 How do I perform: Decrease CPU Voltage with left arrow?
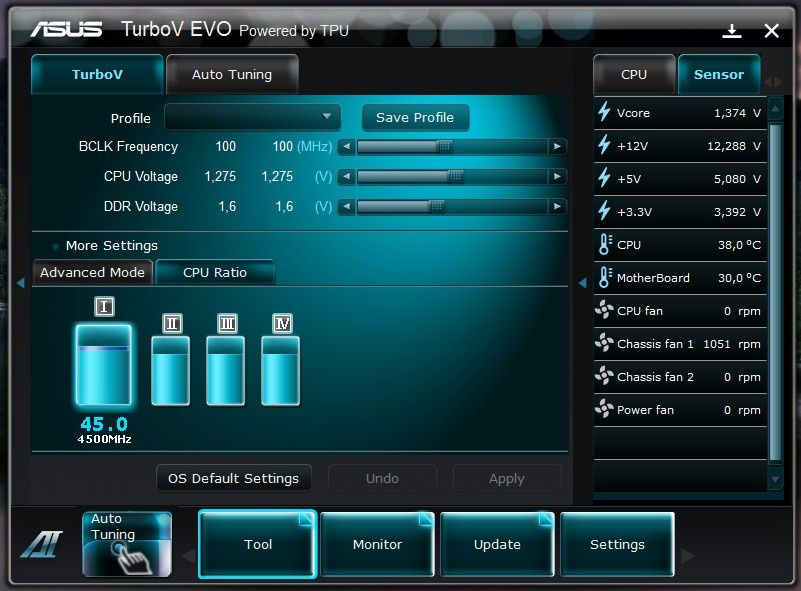346,177
